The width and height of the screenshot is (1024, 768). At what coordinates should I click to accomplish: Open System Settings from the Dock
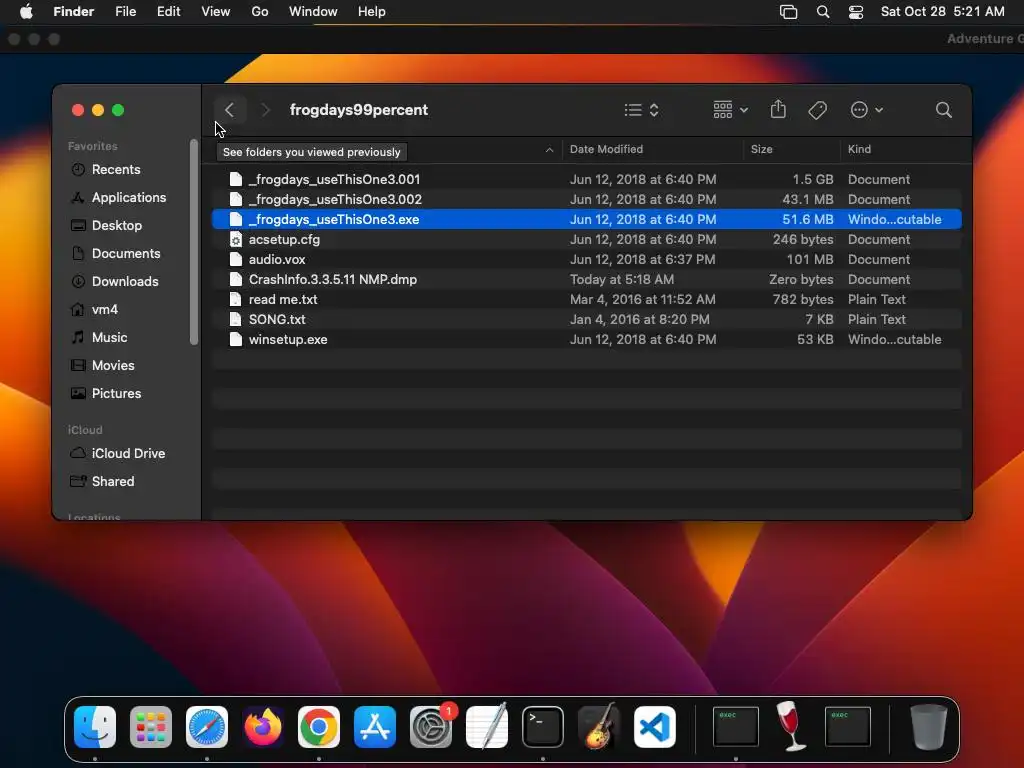(x=431, y=726)
